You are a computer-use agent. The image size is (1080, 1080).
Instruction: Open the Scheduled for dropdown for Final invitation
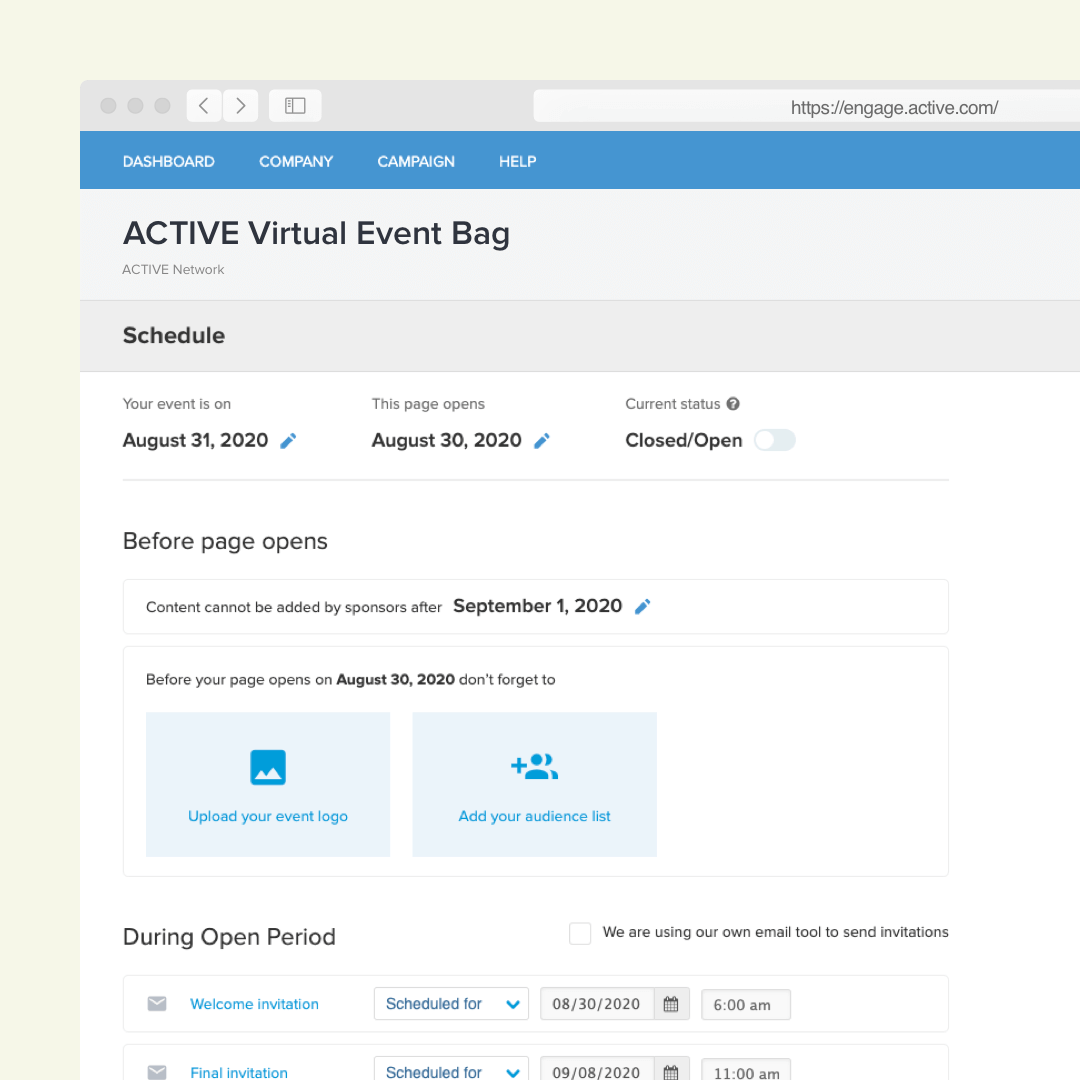tap(451, 1069)
